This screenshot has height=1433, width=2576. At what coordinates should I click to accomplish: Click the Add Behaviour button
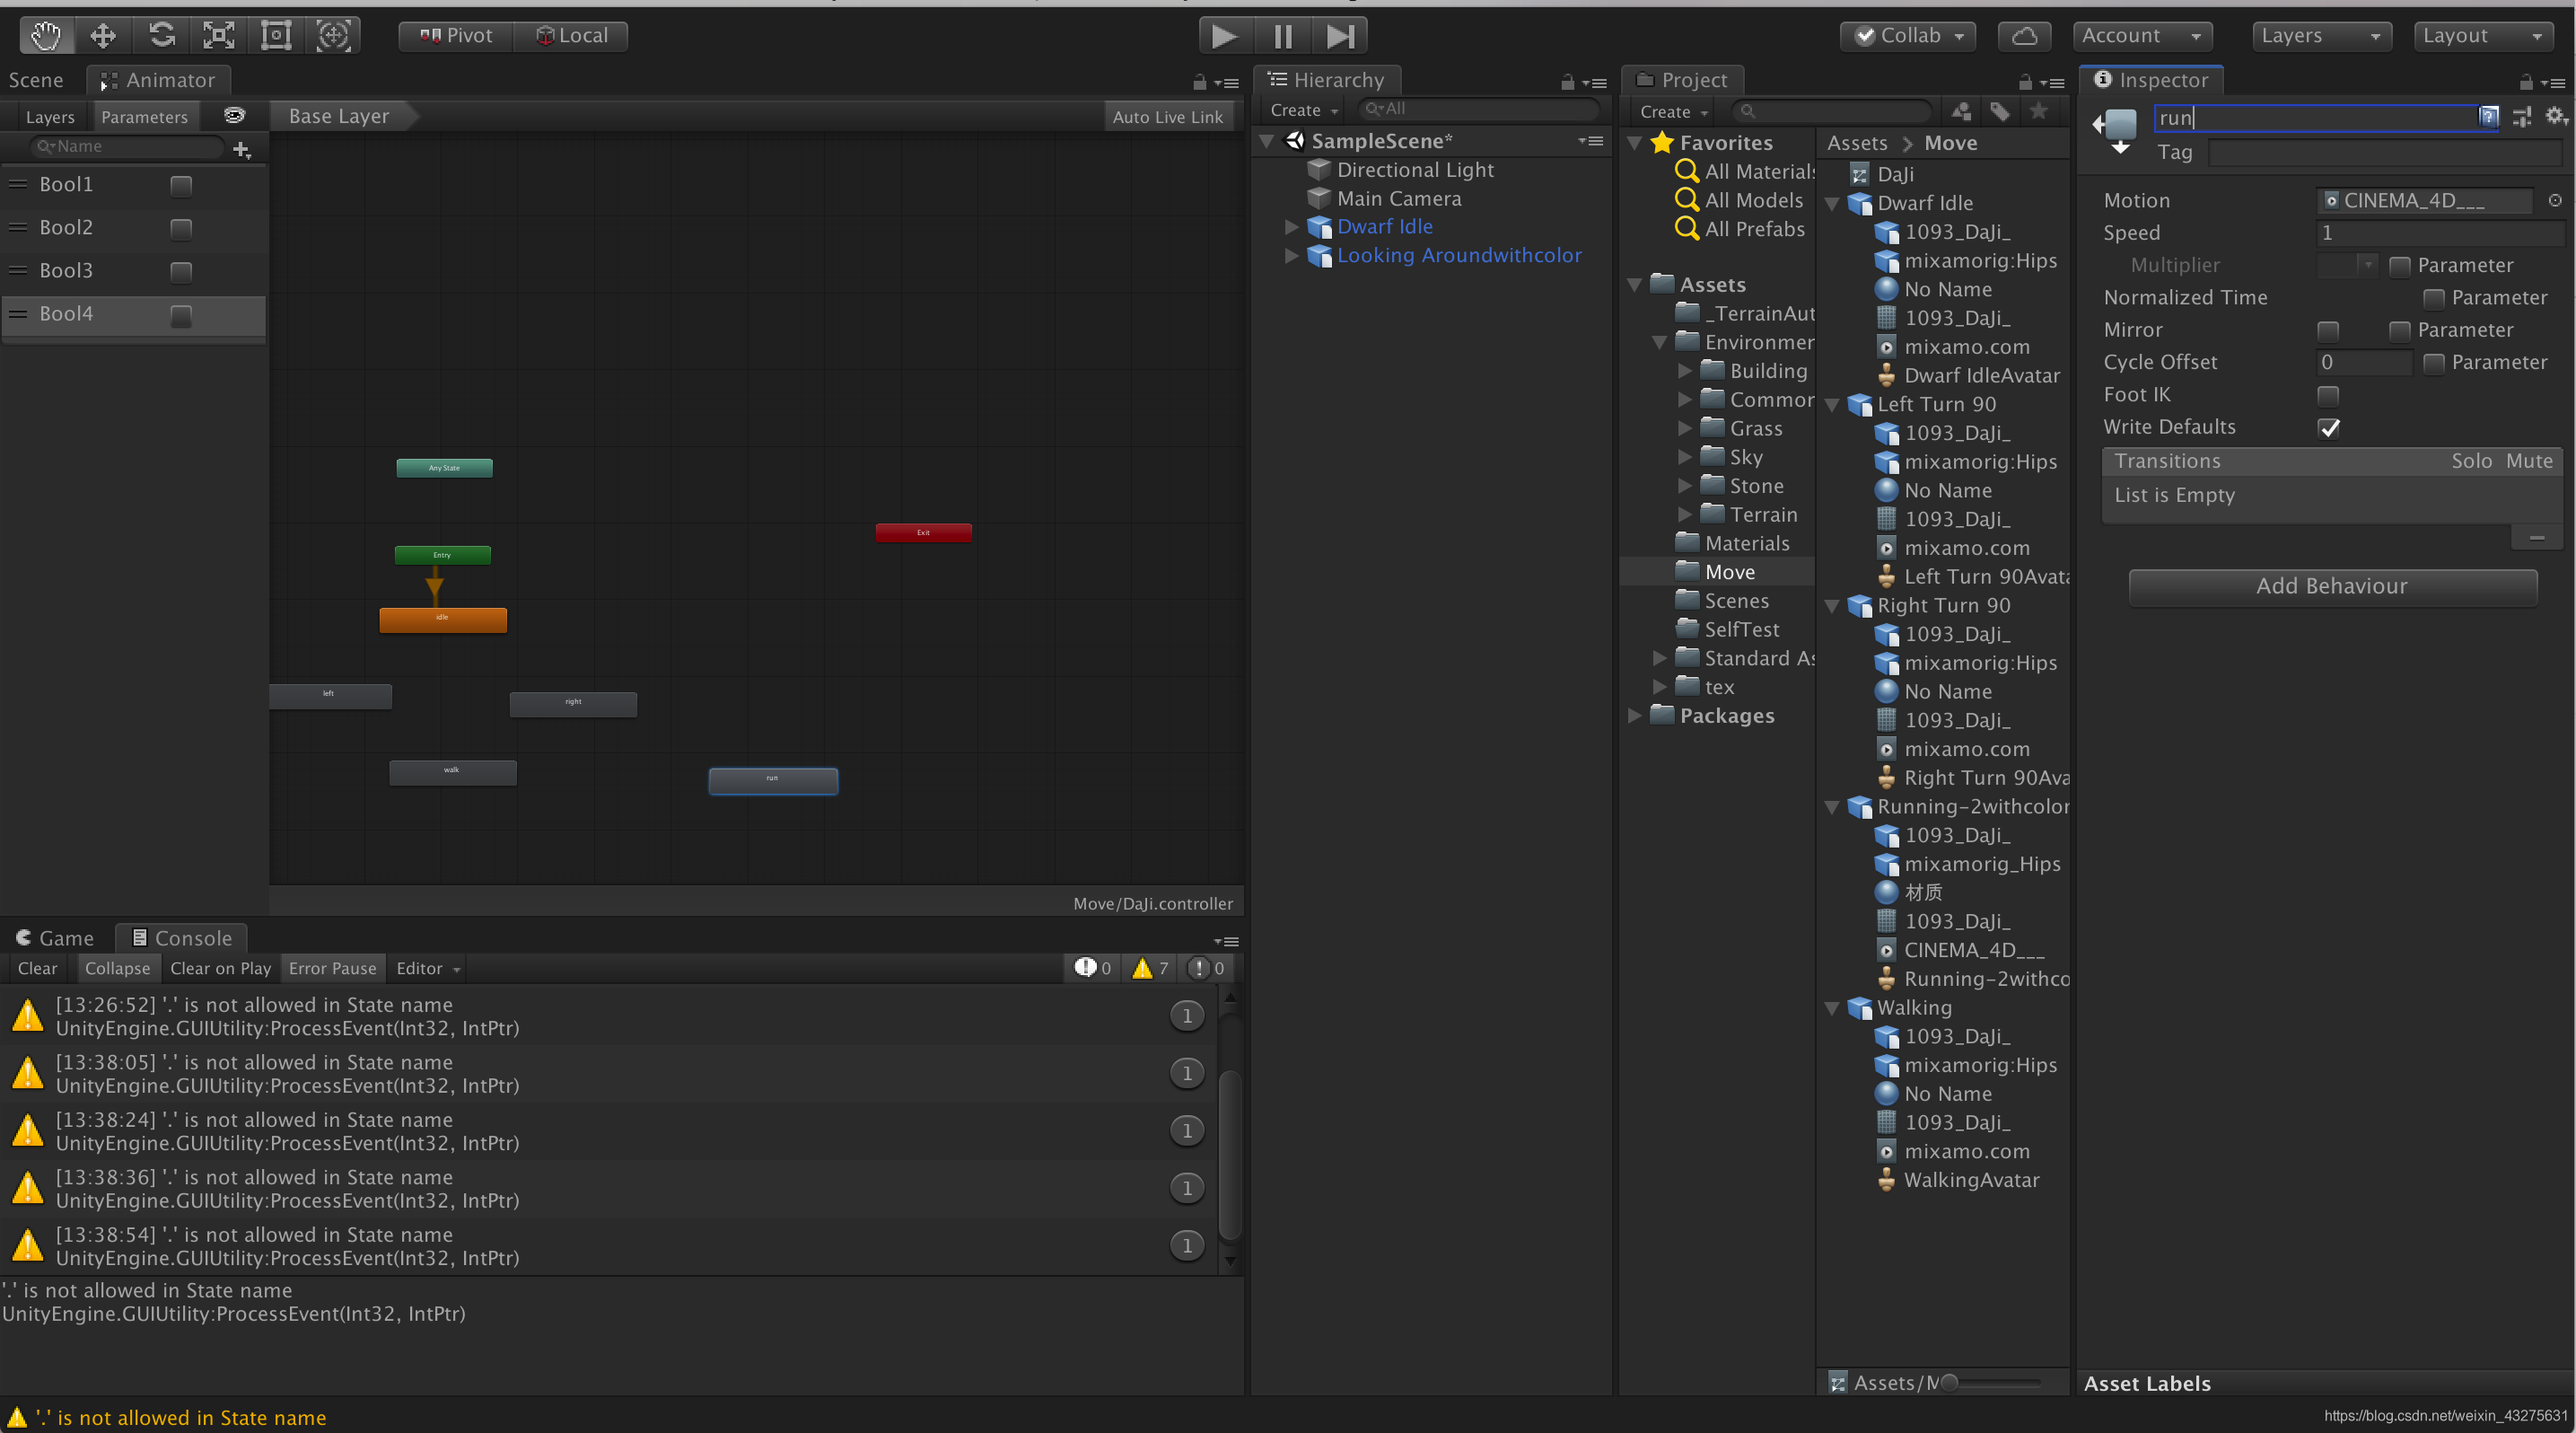2332,586
